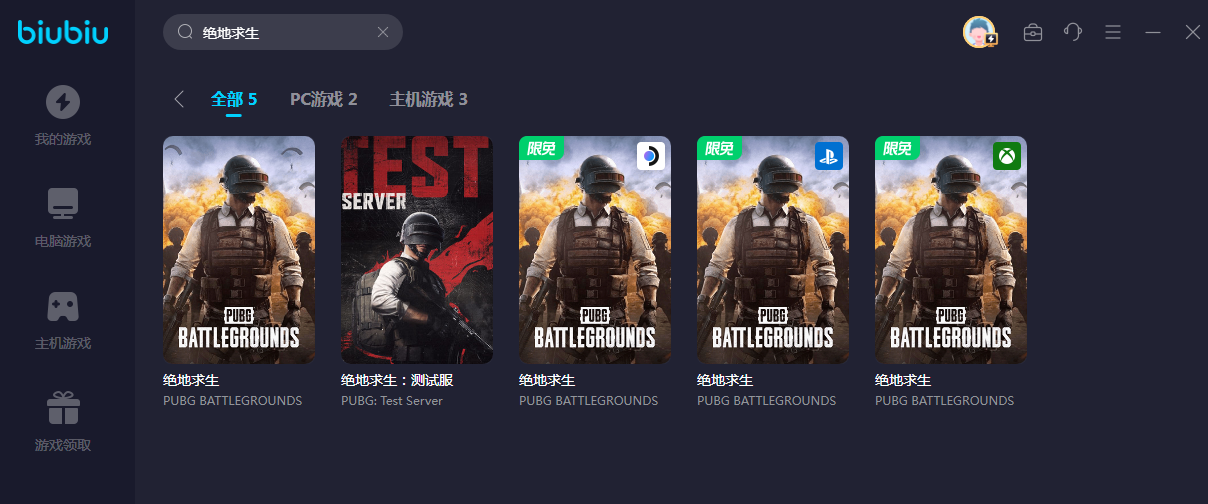
Task: Click the search magnifier icon
Action: click(185, 32)
